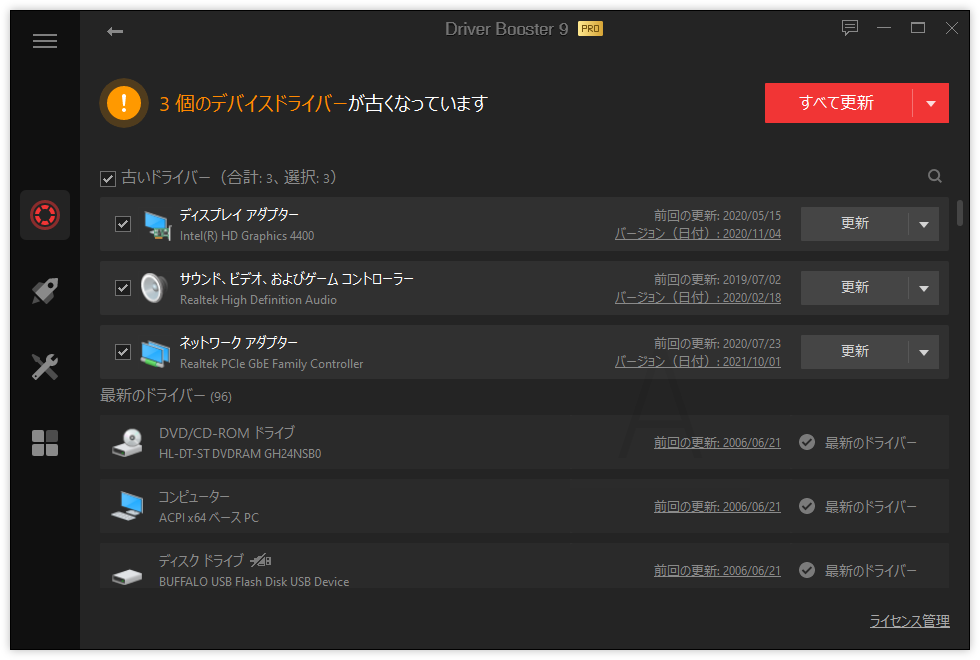The image size is (980, 660).
Task: Maximize the Driver Booster window
Action: click(x=918, y=28)
